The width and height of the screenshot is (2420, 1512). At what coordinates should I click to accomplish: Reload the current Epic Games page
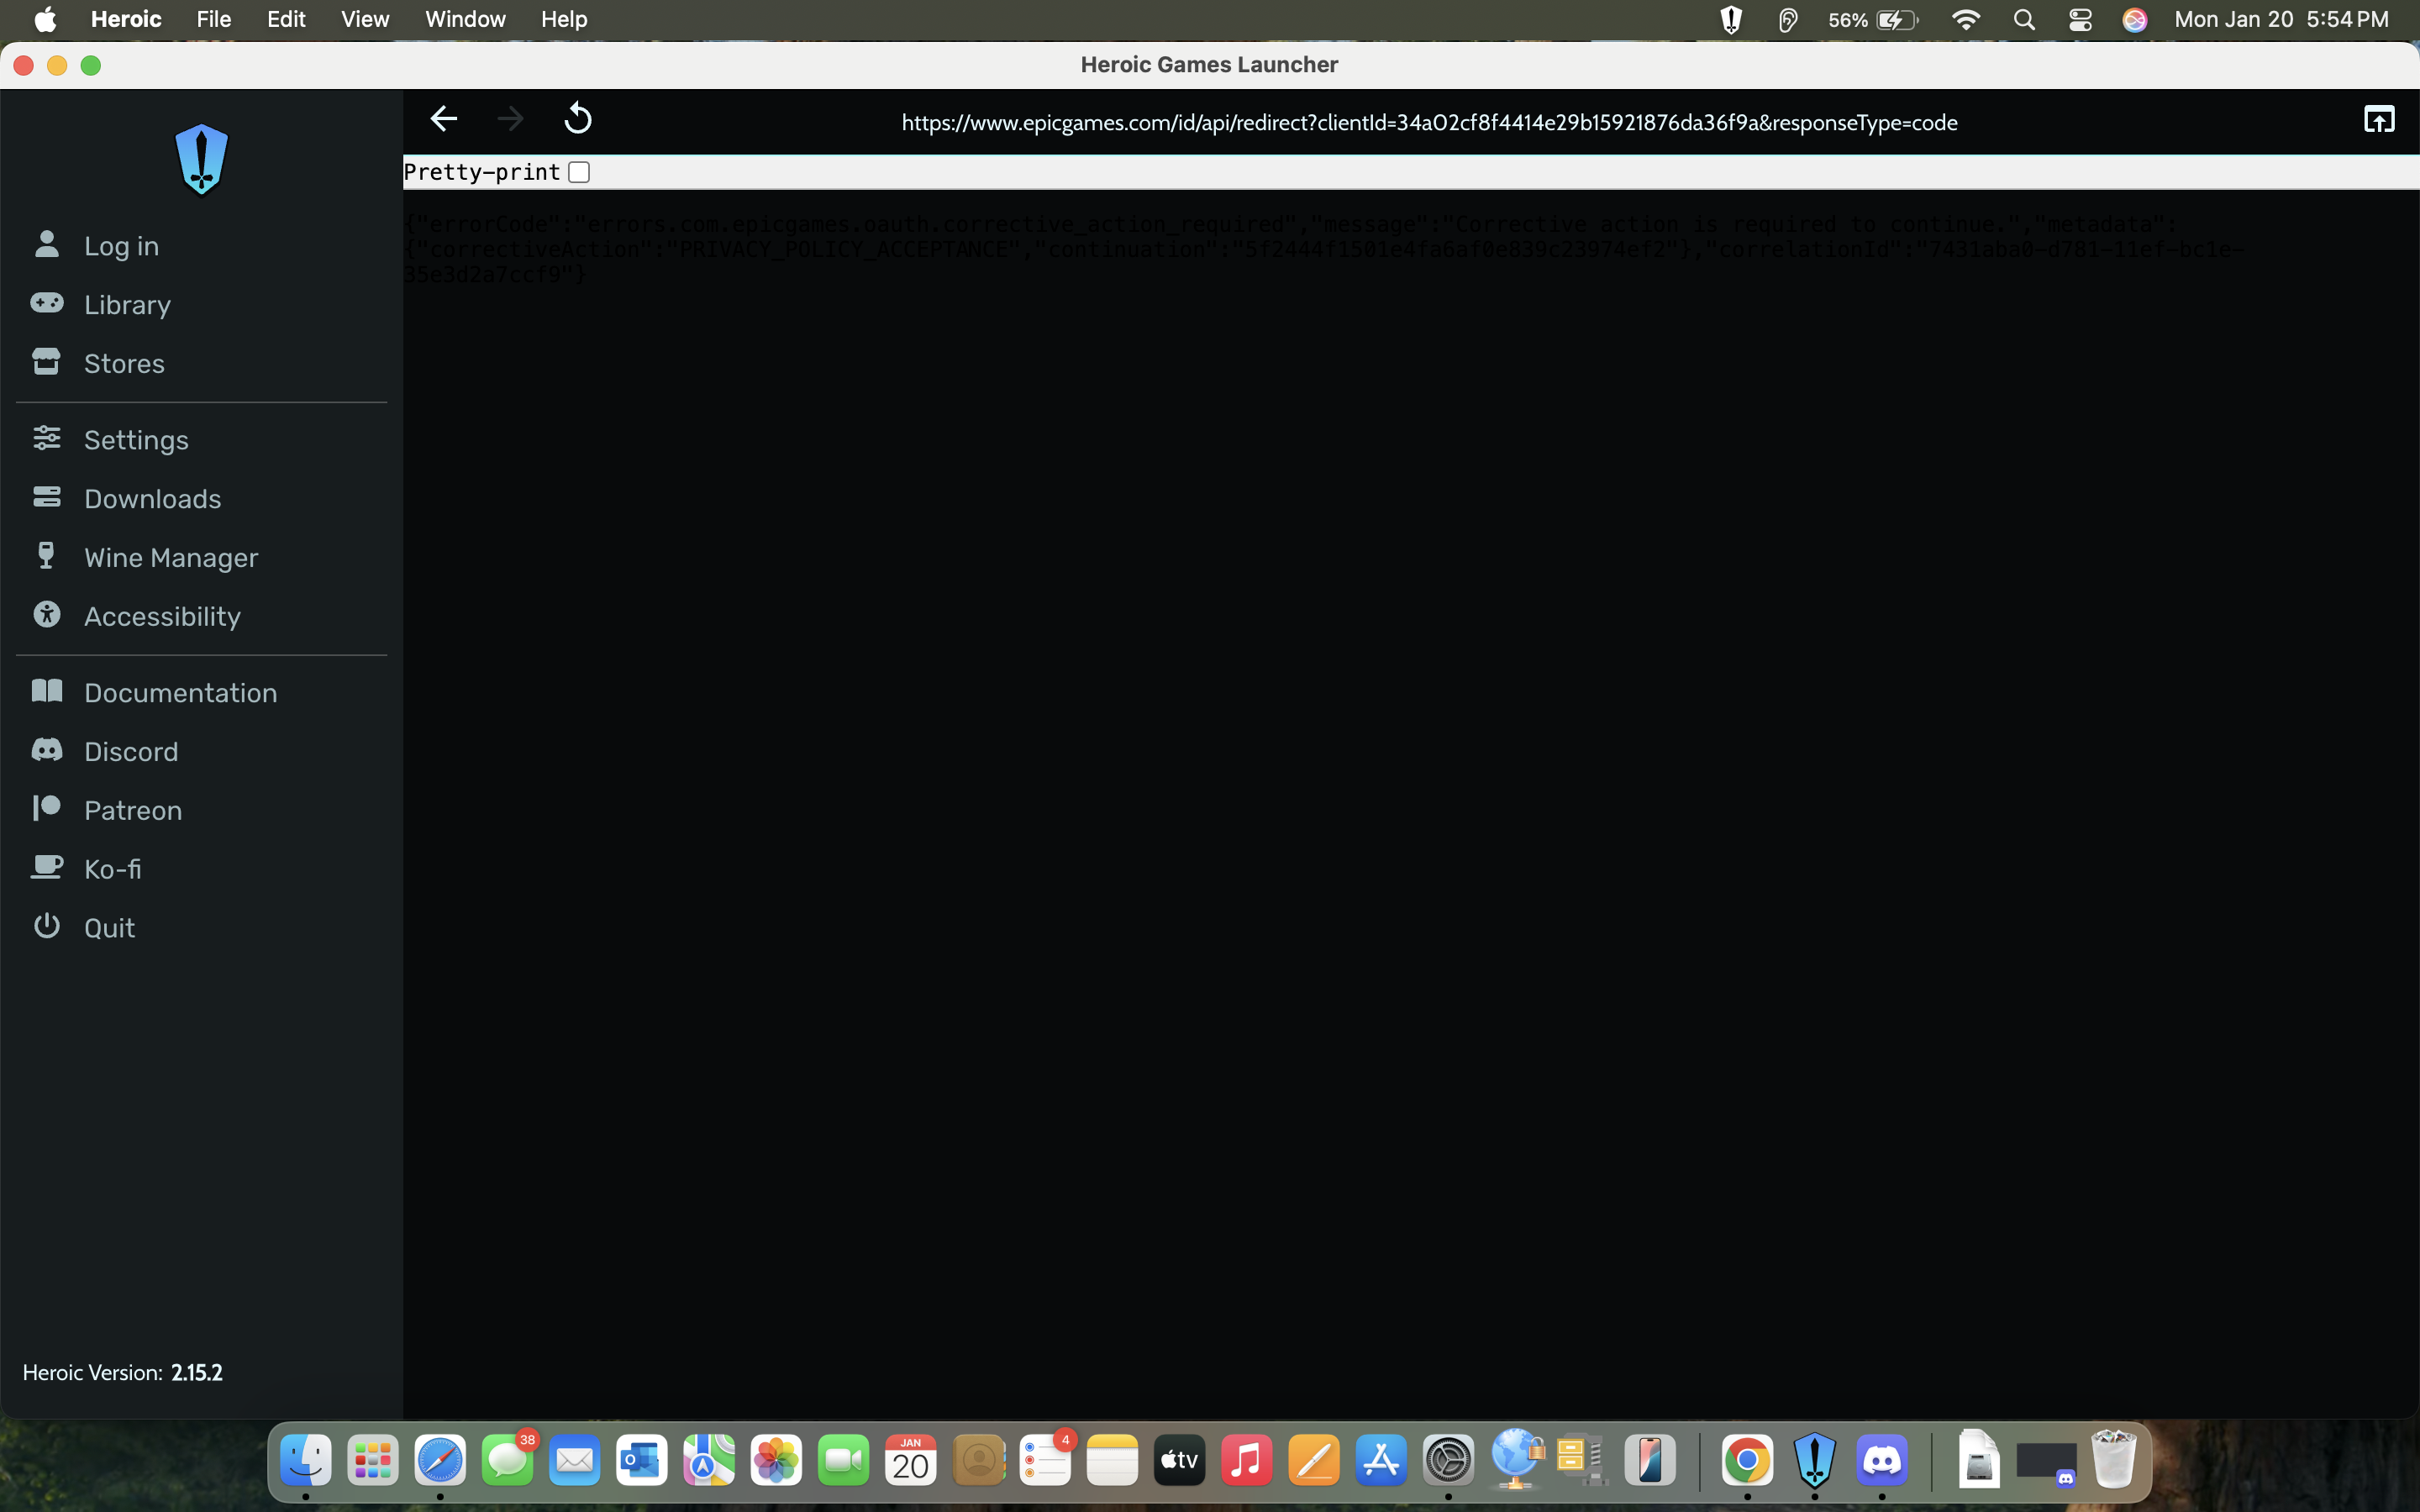pos(579,118)
